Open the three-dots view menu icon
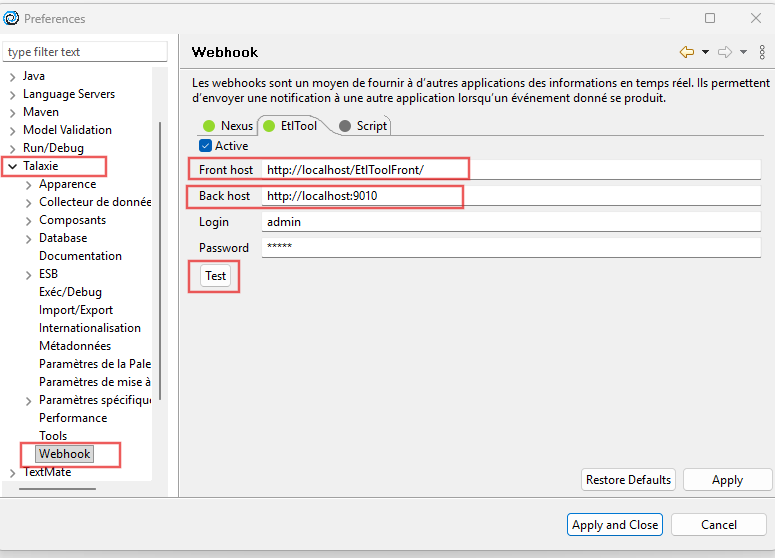 point(762,52)
